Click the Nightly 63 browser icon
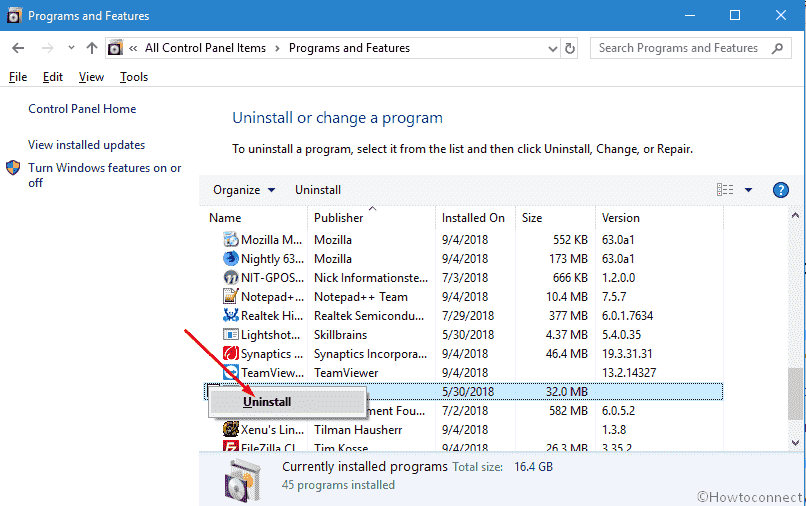 [x=231, y=259]
